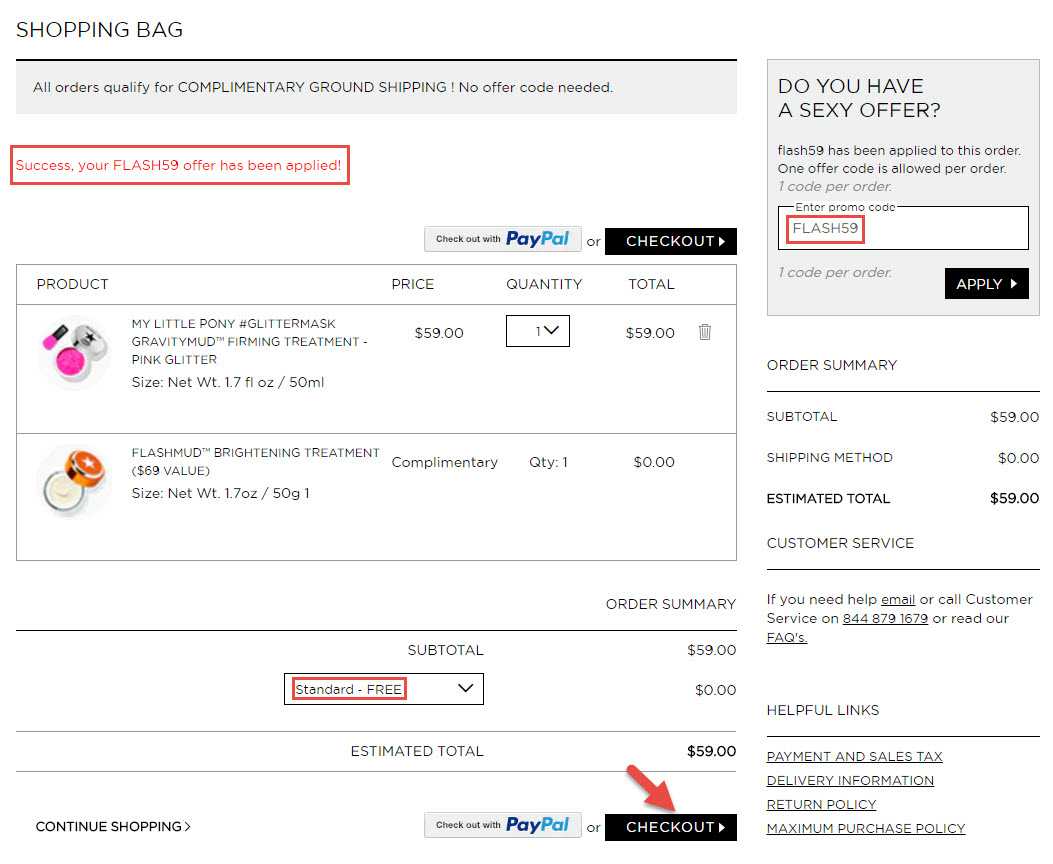
Task: Open MAXIMUM PURCHASE POLICY link
Action: point(866,828)
